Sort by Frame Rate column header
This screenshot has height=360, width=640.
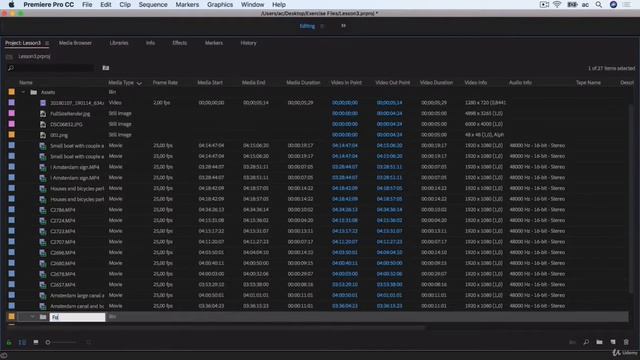[x=165, y=82]
